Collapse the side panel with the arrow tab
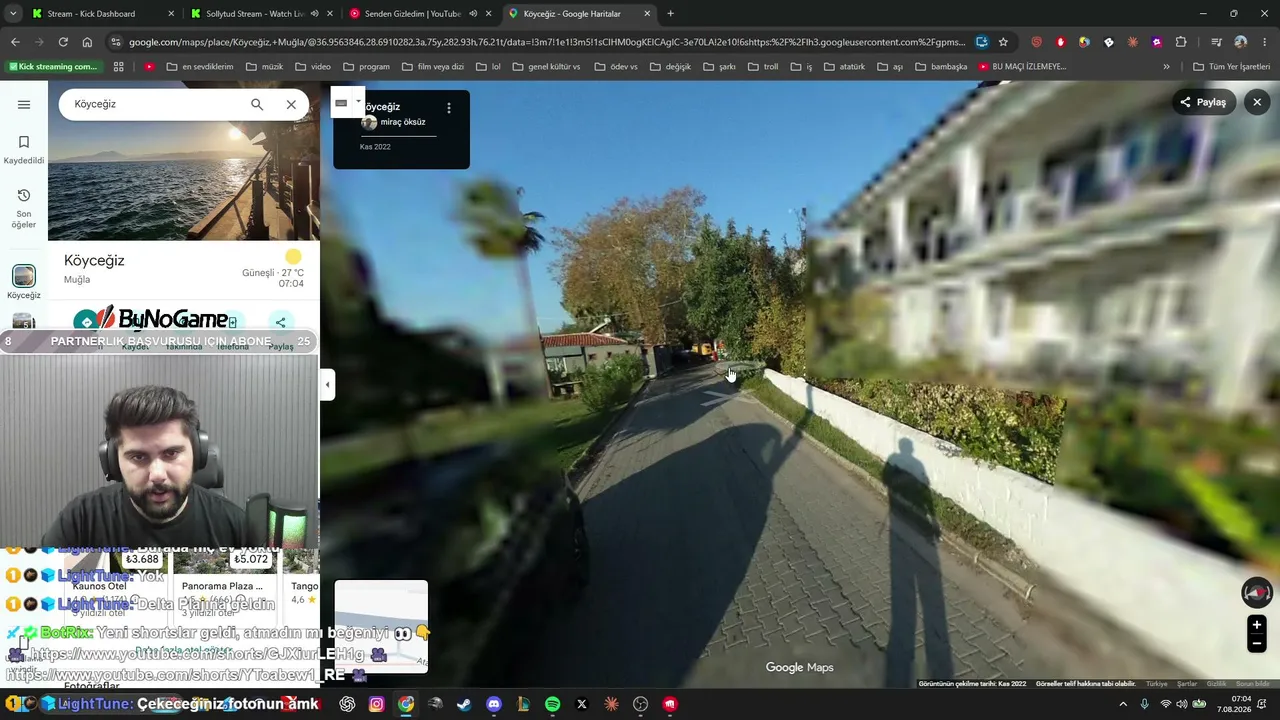This screenshot has height=720, width=1280. click(327, 384)
